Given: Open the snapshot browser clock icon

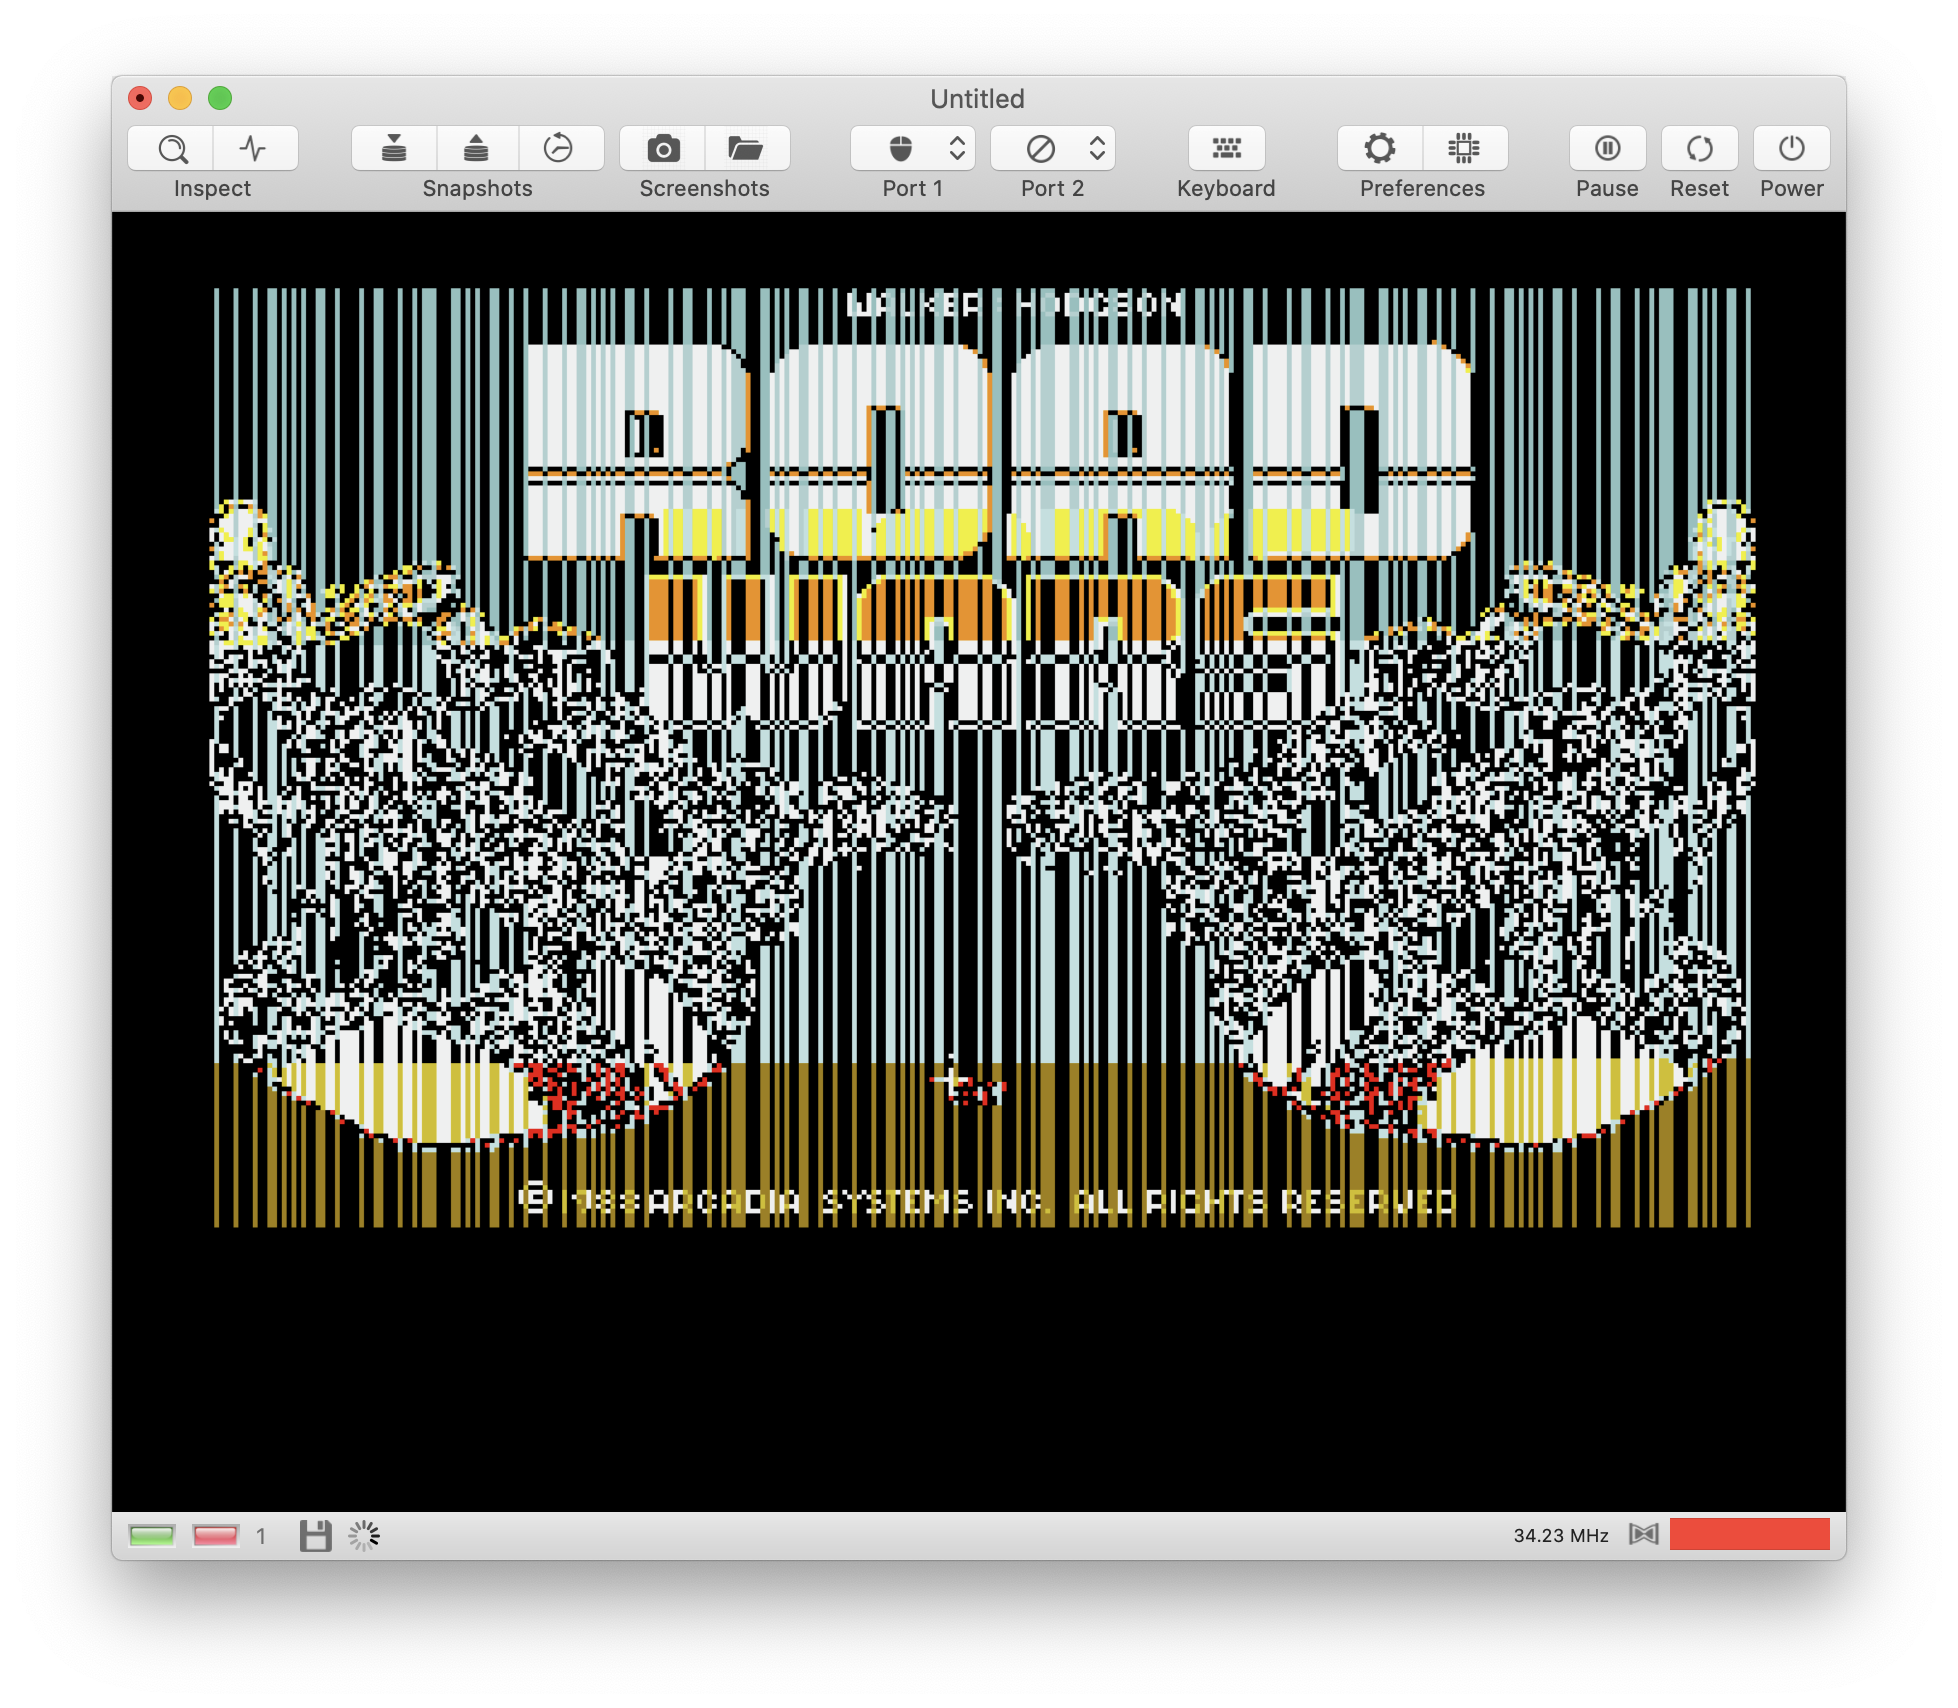Looking at the screenshot, I should tap(559, 149).
